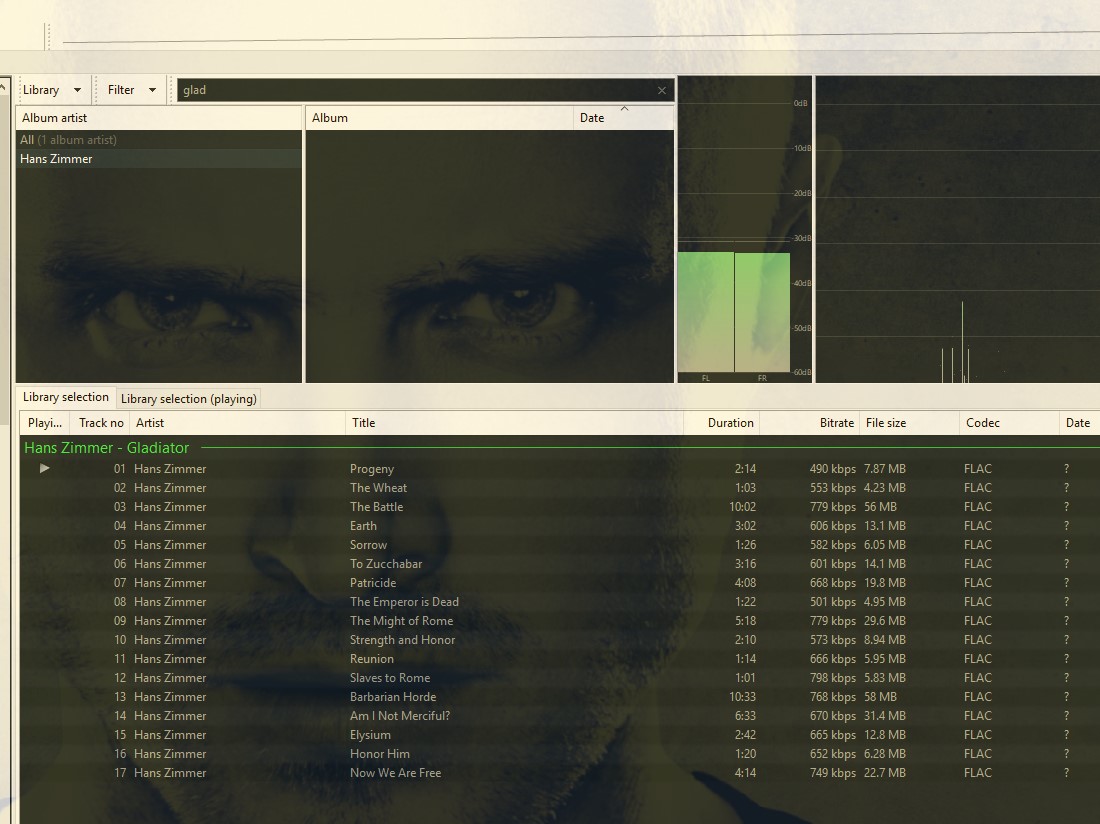Sort albums by Date column header
The image size is (1100, 824).
click(623, 118)
